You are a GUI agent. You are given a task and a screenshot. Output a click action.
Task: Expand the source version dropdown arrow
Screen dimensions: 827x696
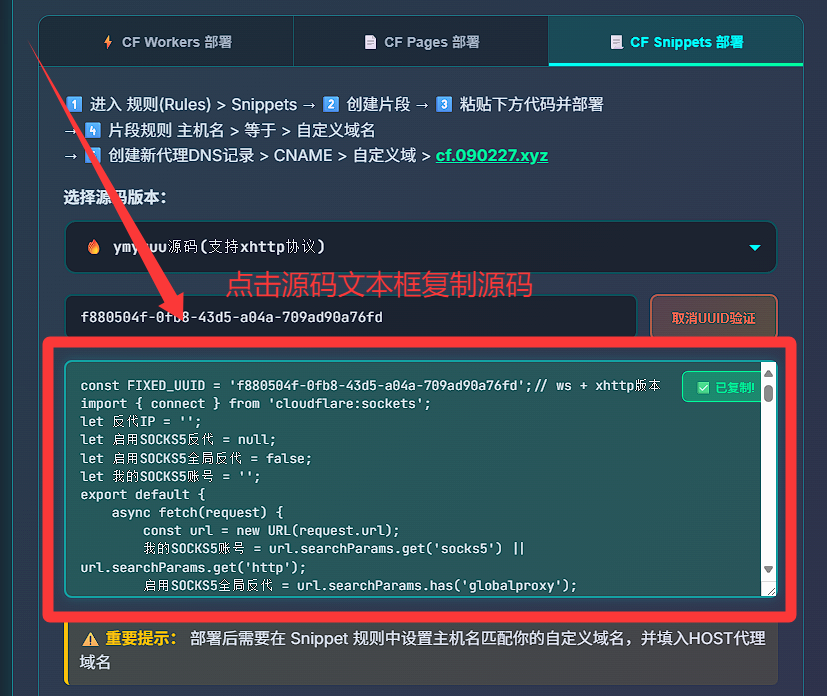754,247
